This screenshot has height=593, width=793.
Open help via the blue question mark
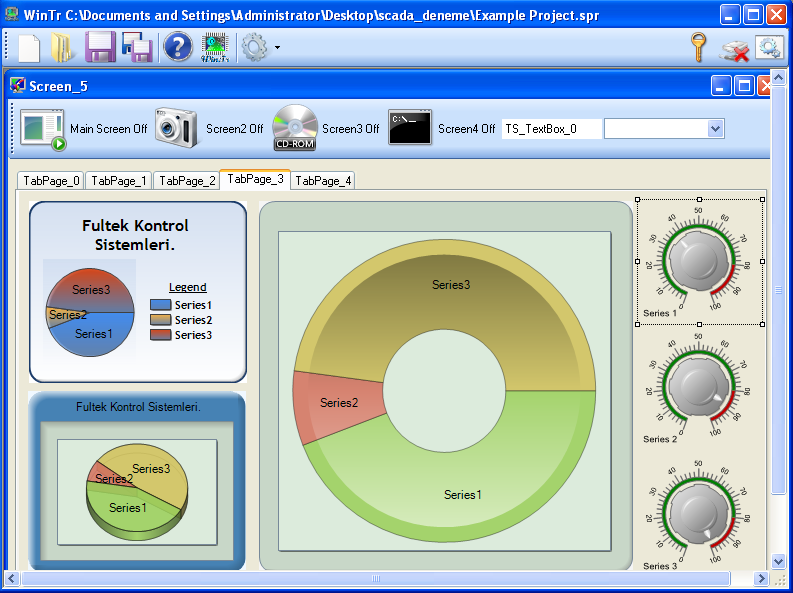pyautogui.click(x=177, y=47)
